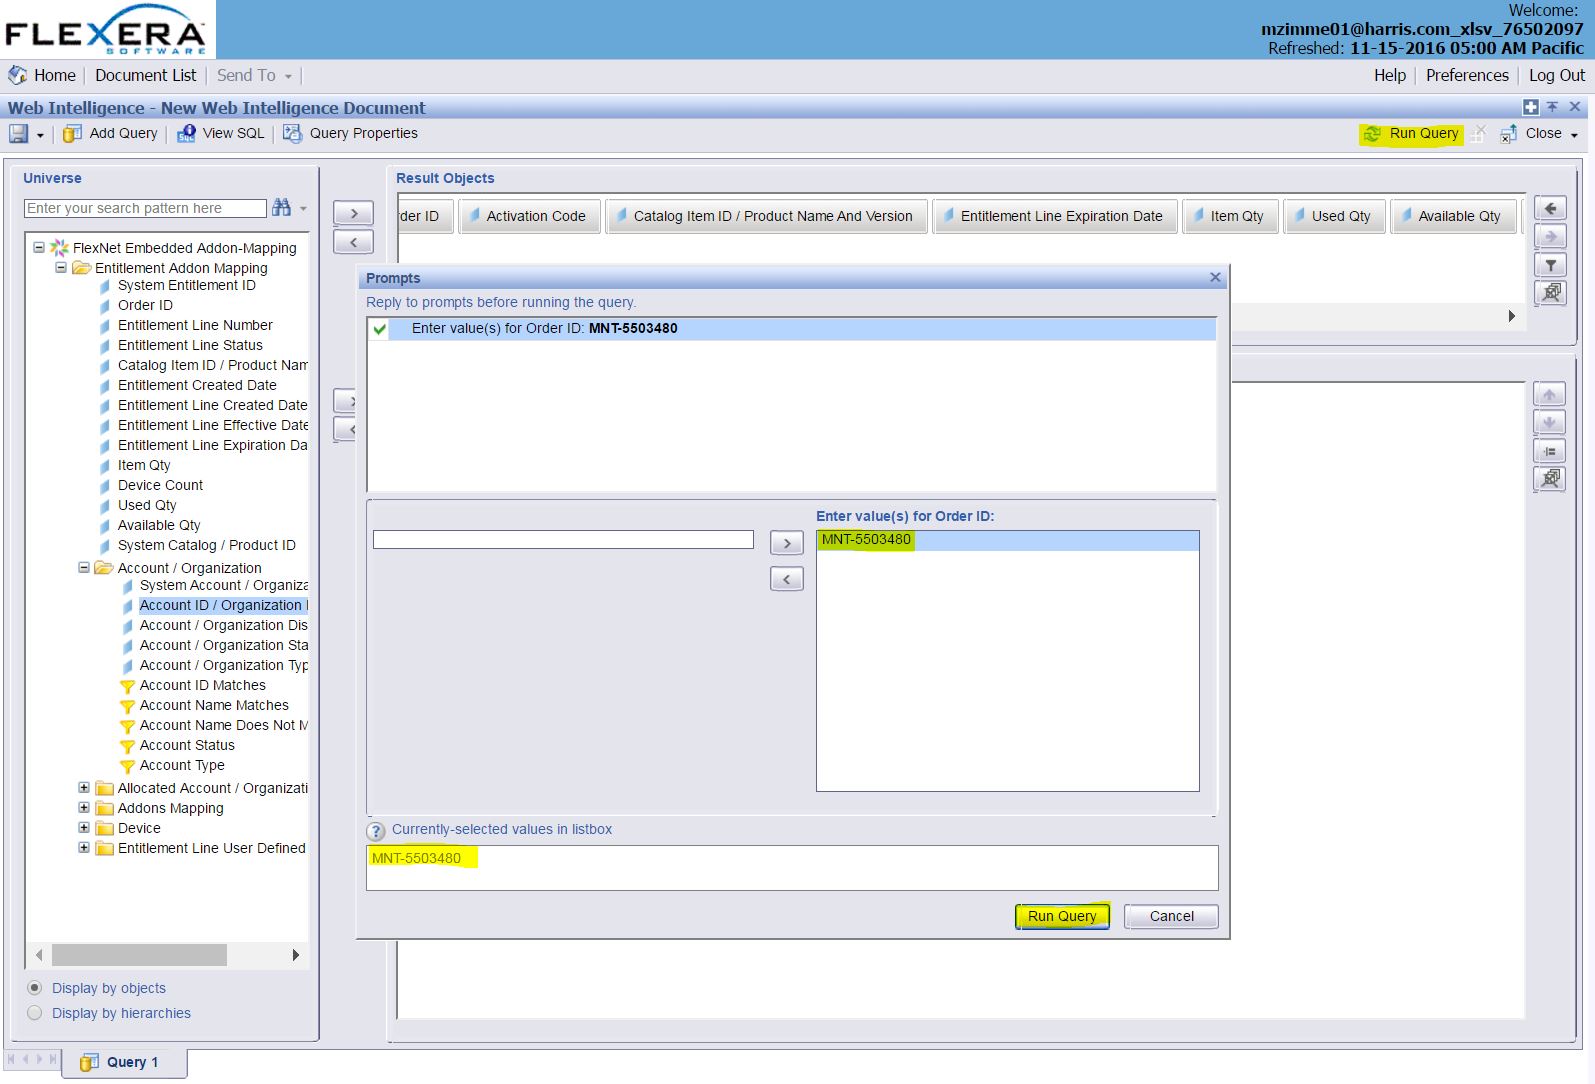
Task: Select the Order ID prompt with green checkmark
Action: [x=544, y=329]
